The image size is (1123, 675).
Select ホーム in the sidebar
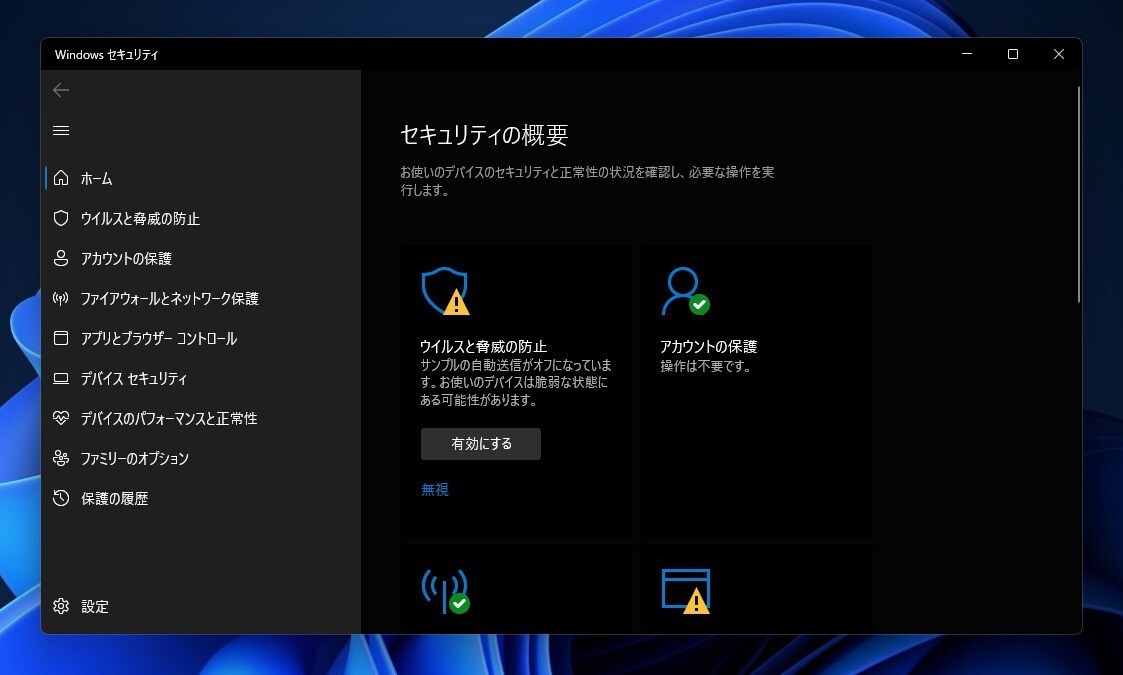(x=97, y=178)
